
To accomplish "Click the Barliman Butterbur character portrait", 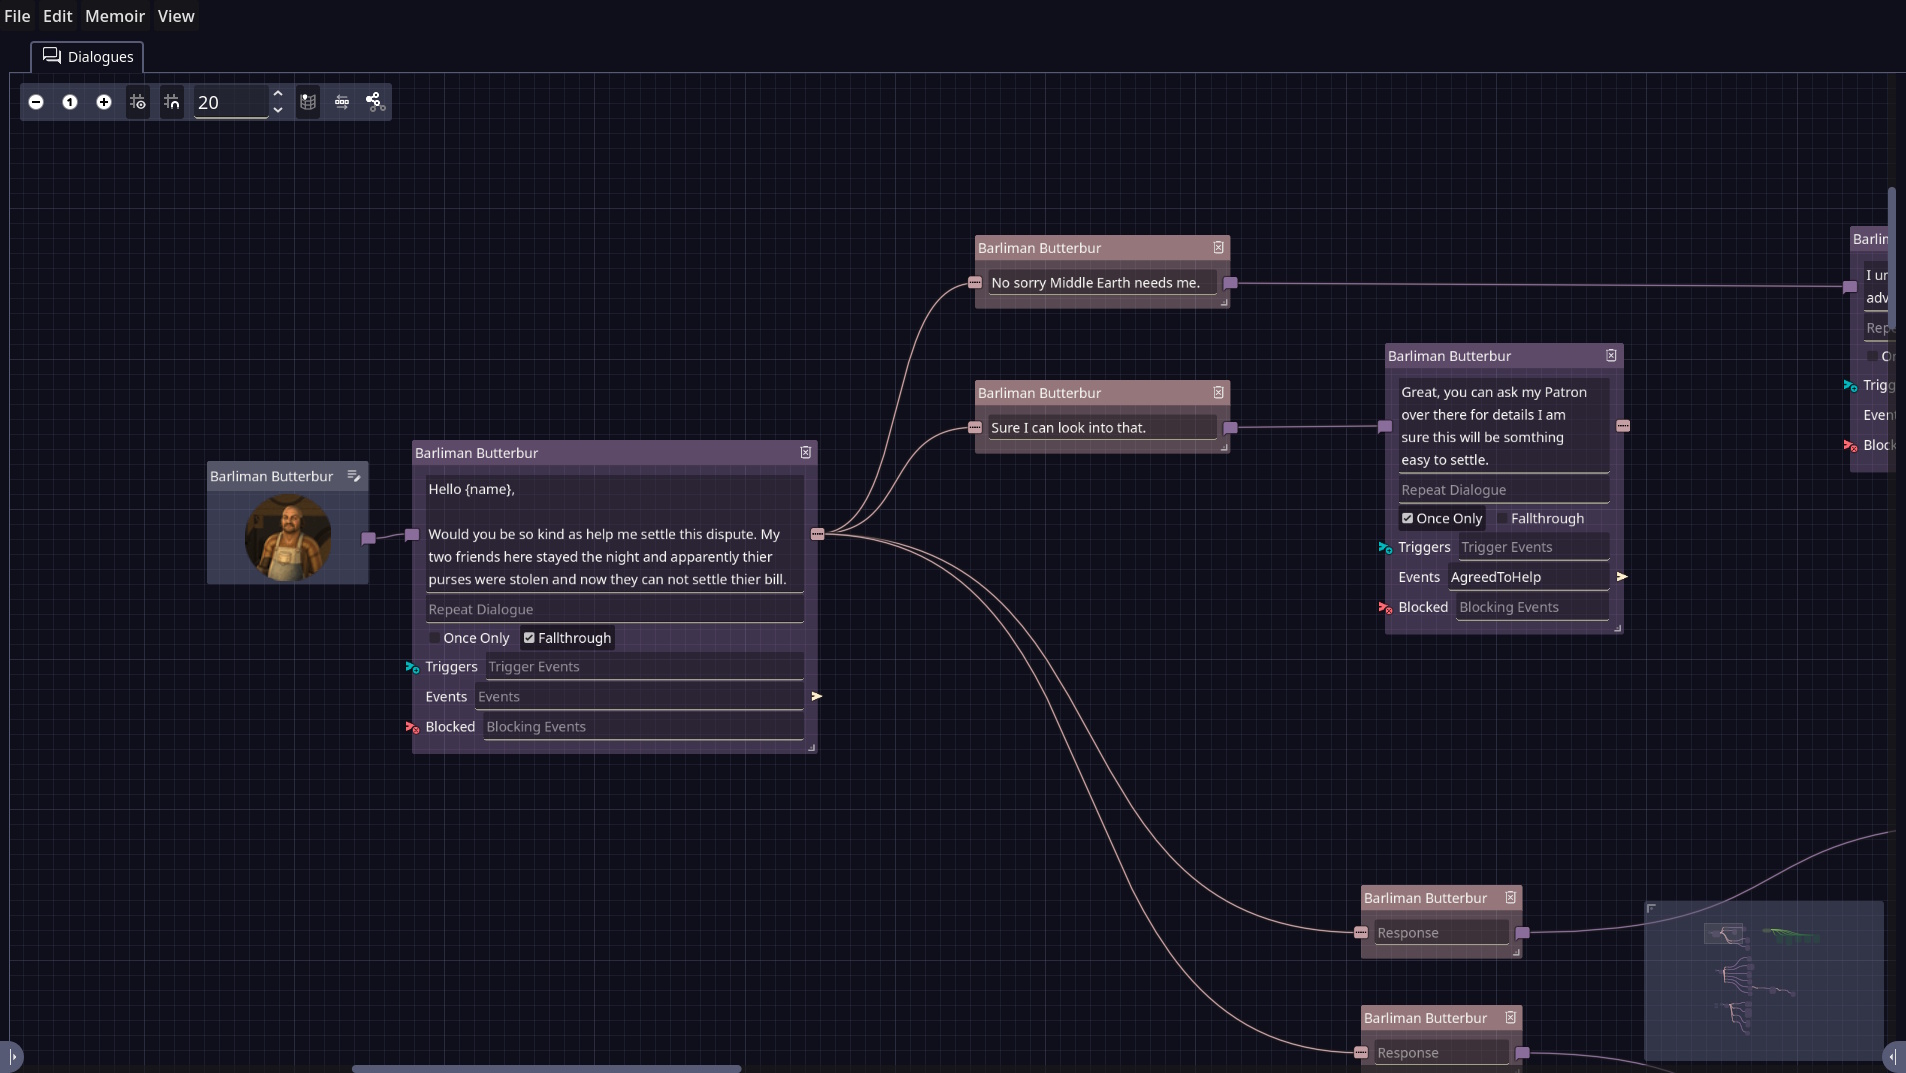I will 288,538.
